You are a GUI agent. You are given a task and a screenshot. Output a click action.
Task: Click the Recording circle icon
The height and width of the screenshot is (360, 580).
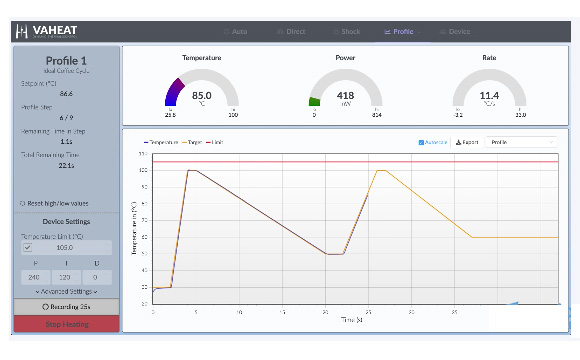pyautogui.click(x=45, y=307)
